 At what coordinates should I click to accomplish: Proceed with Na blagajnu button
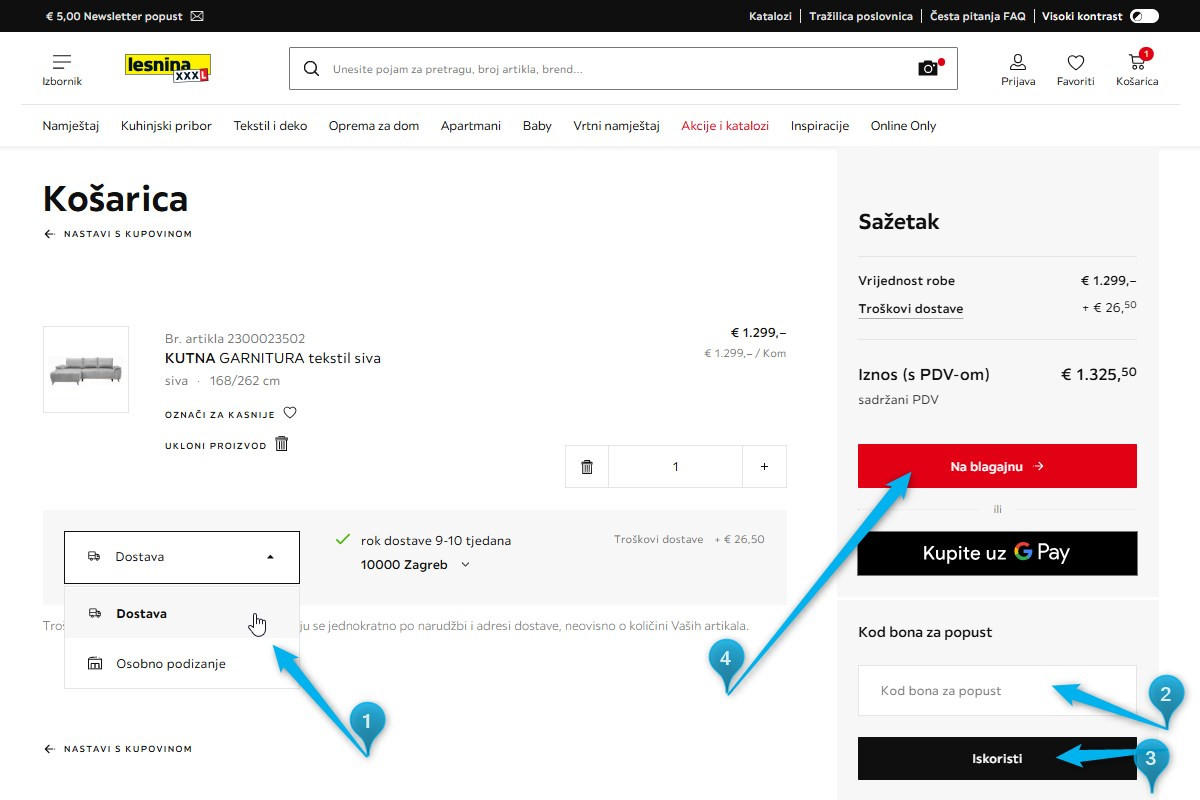coord(997,466)
